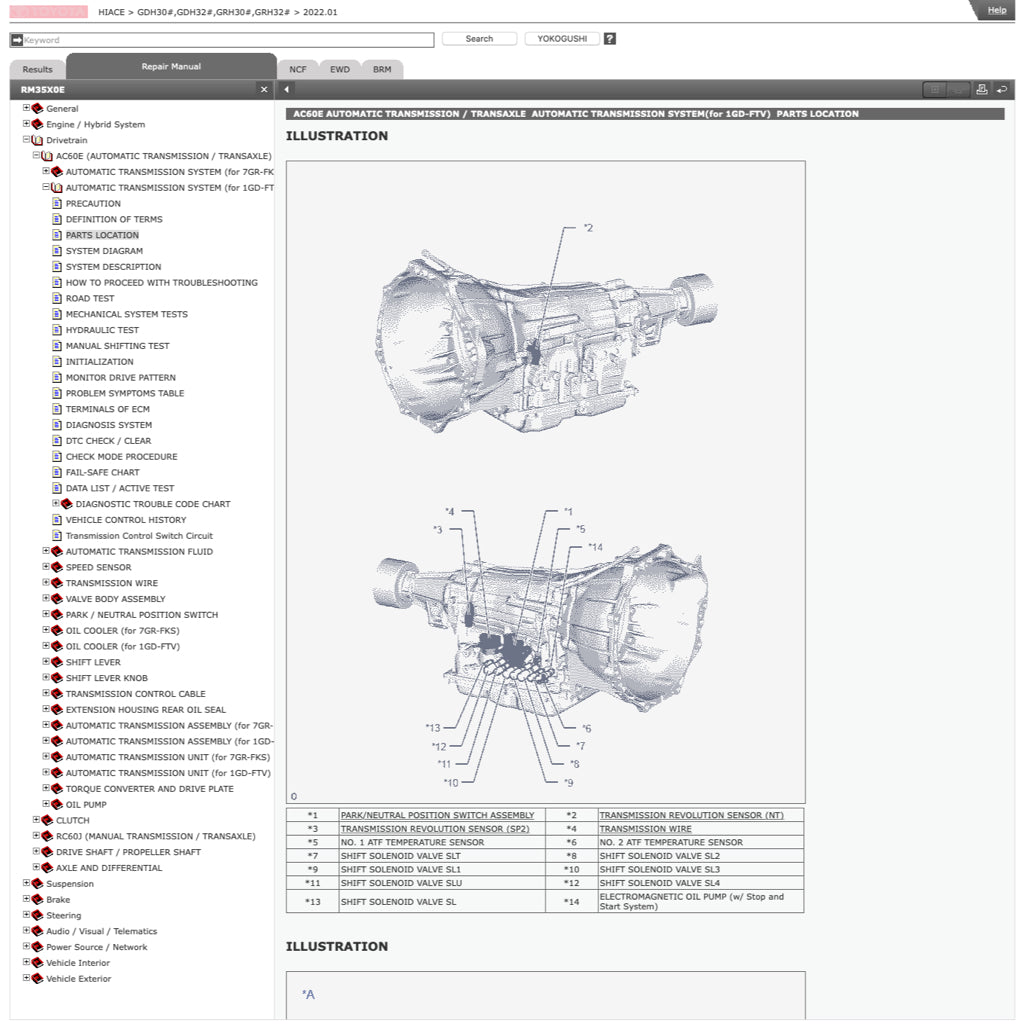Click the OIL PUMP red book icon
This screenshot has height=1024, width=1024.
[x=57, y=804]
